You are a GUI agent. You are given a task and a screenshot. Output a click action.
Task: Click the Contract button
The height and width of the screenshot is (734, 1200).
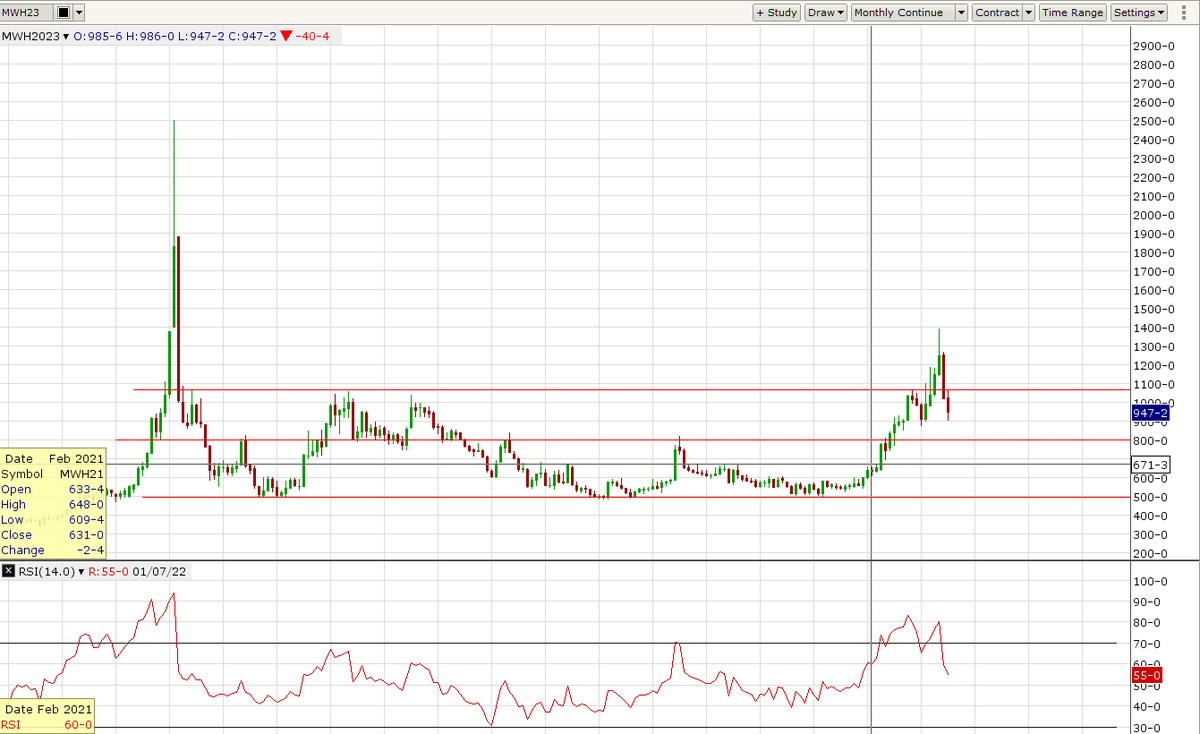pyautogui.click(x=996, y=13)
